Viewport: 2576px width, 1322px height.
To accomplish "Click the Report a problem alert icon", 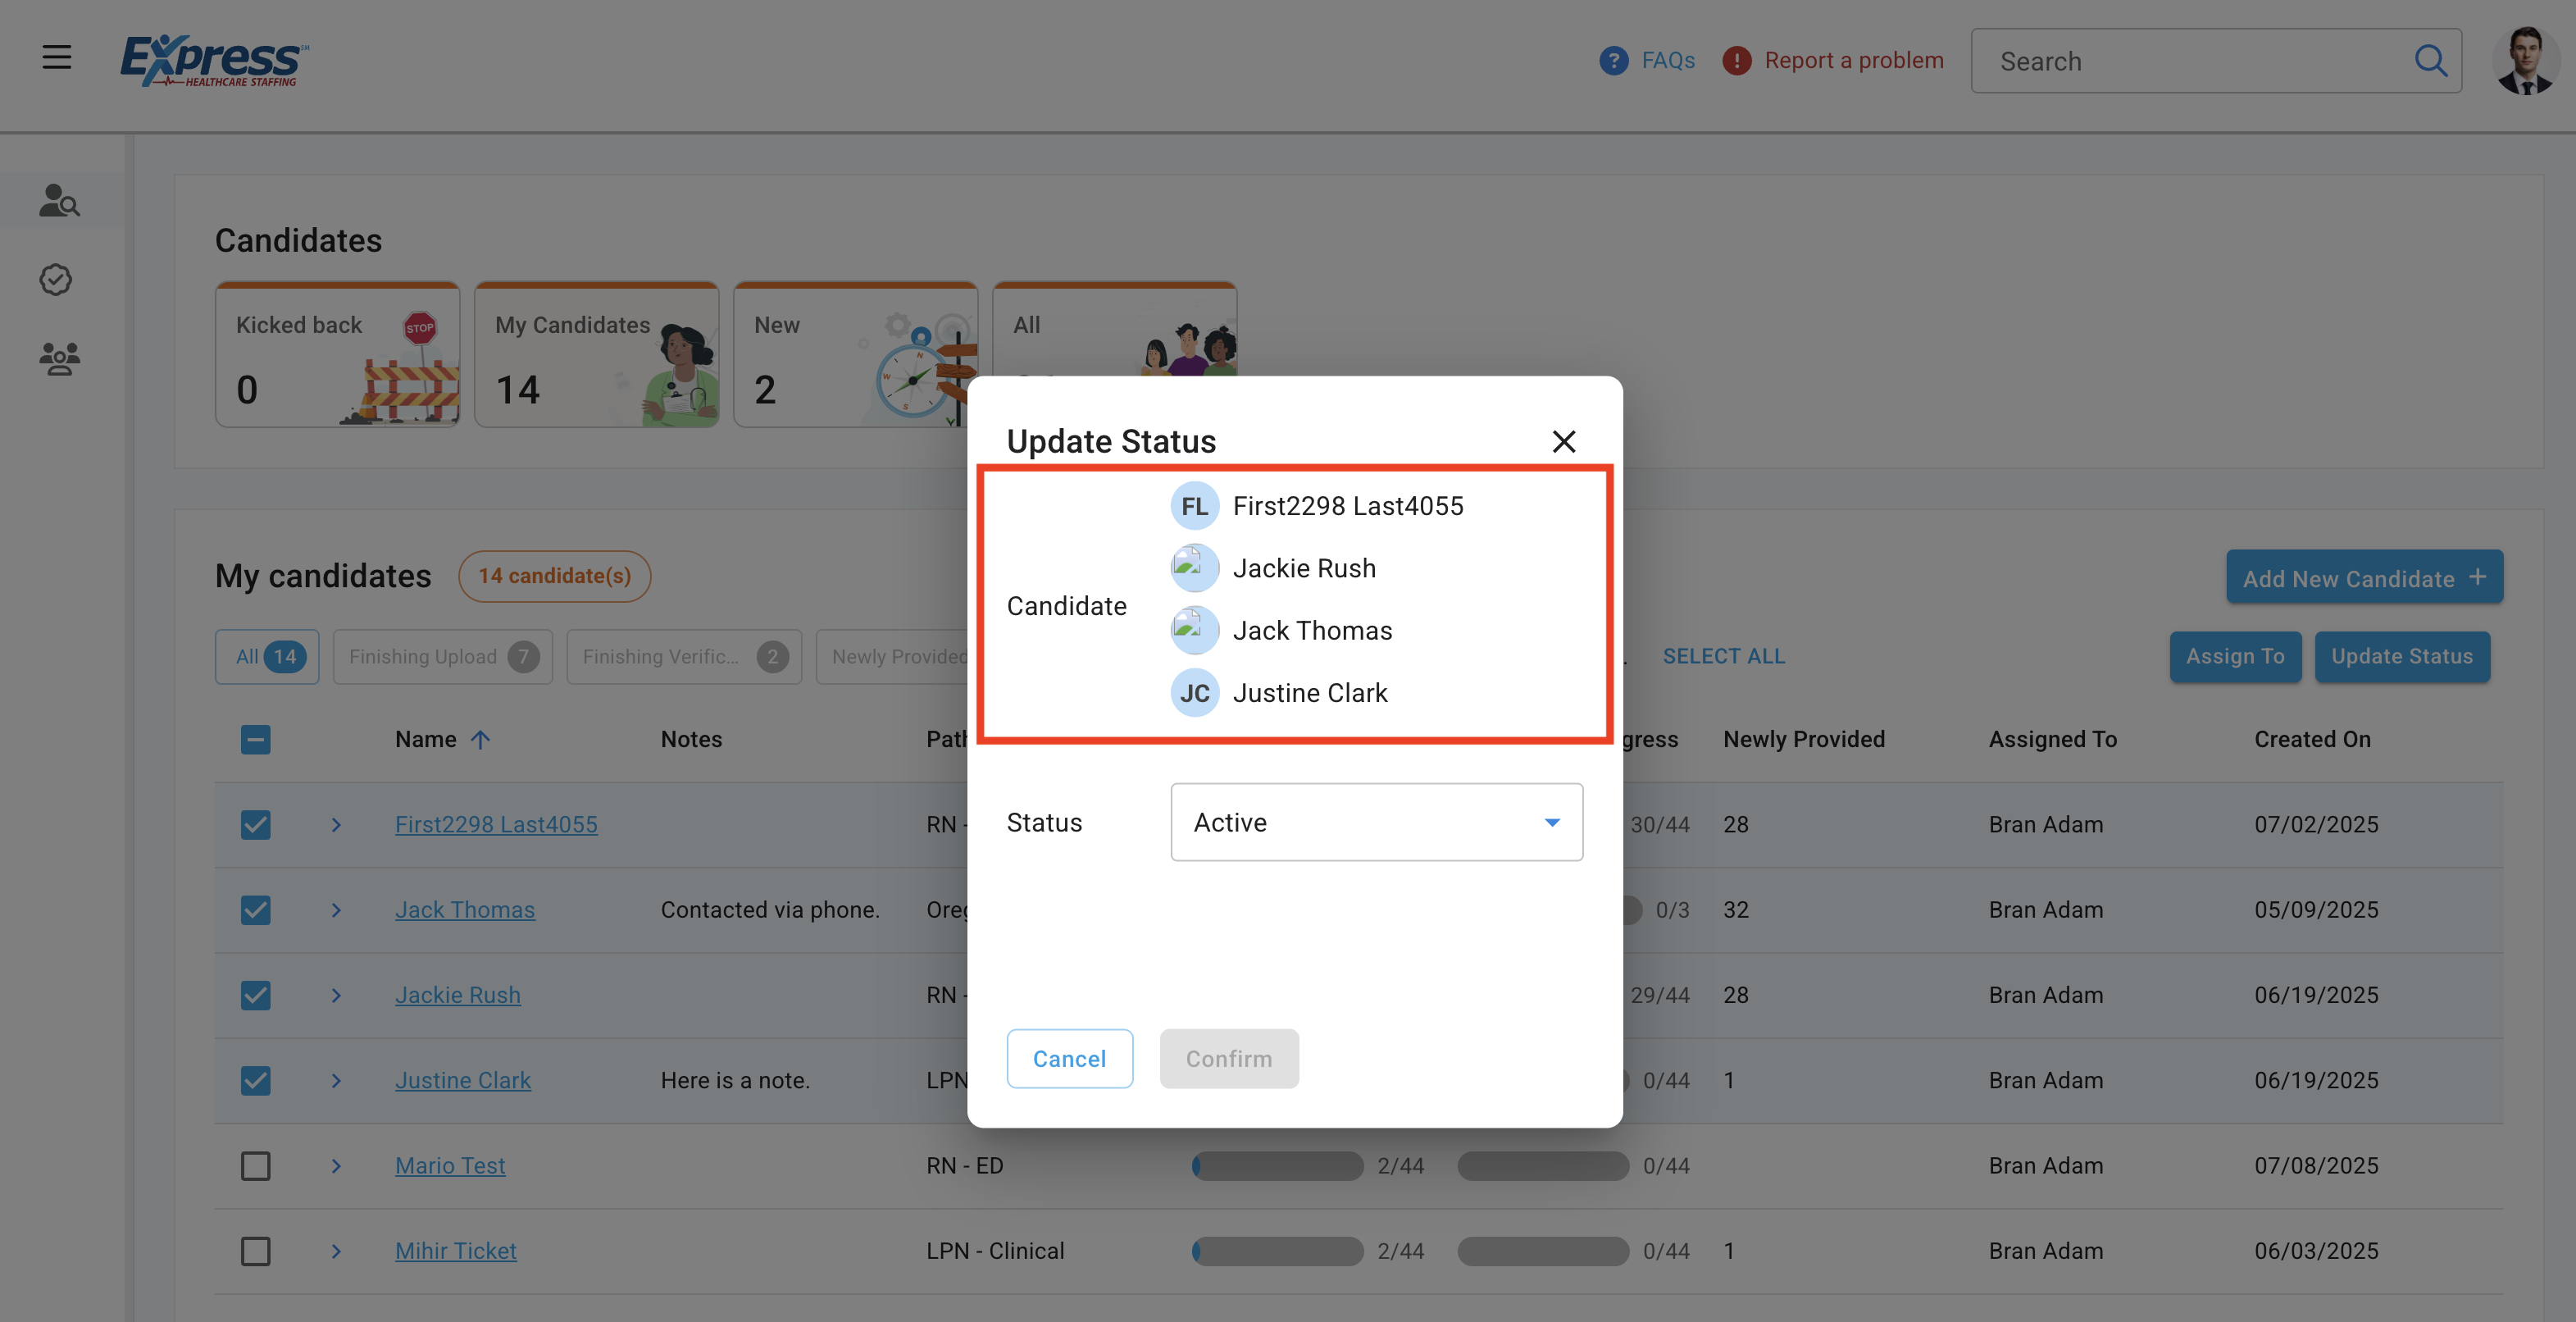I will point(1737,61).
